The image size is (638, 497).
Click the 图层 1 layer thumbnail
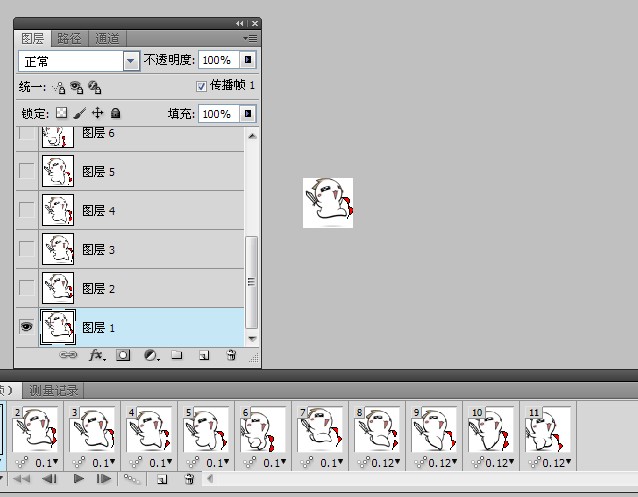click(58, 327)
